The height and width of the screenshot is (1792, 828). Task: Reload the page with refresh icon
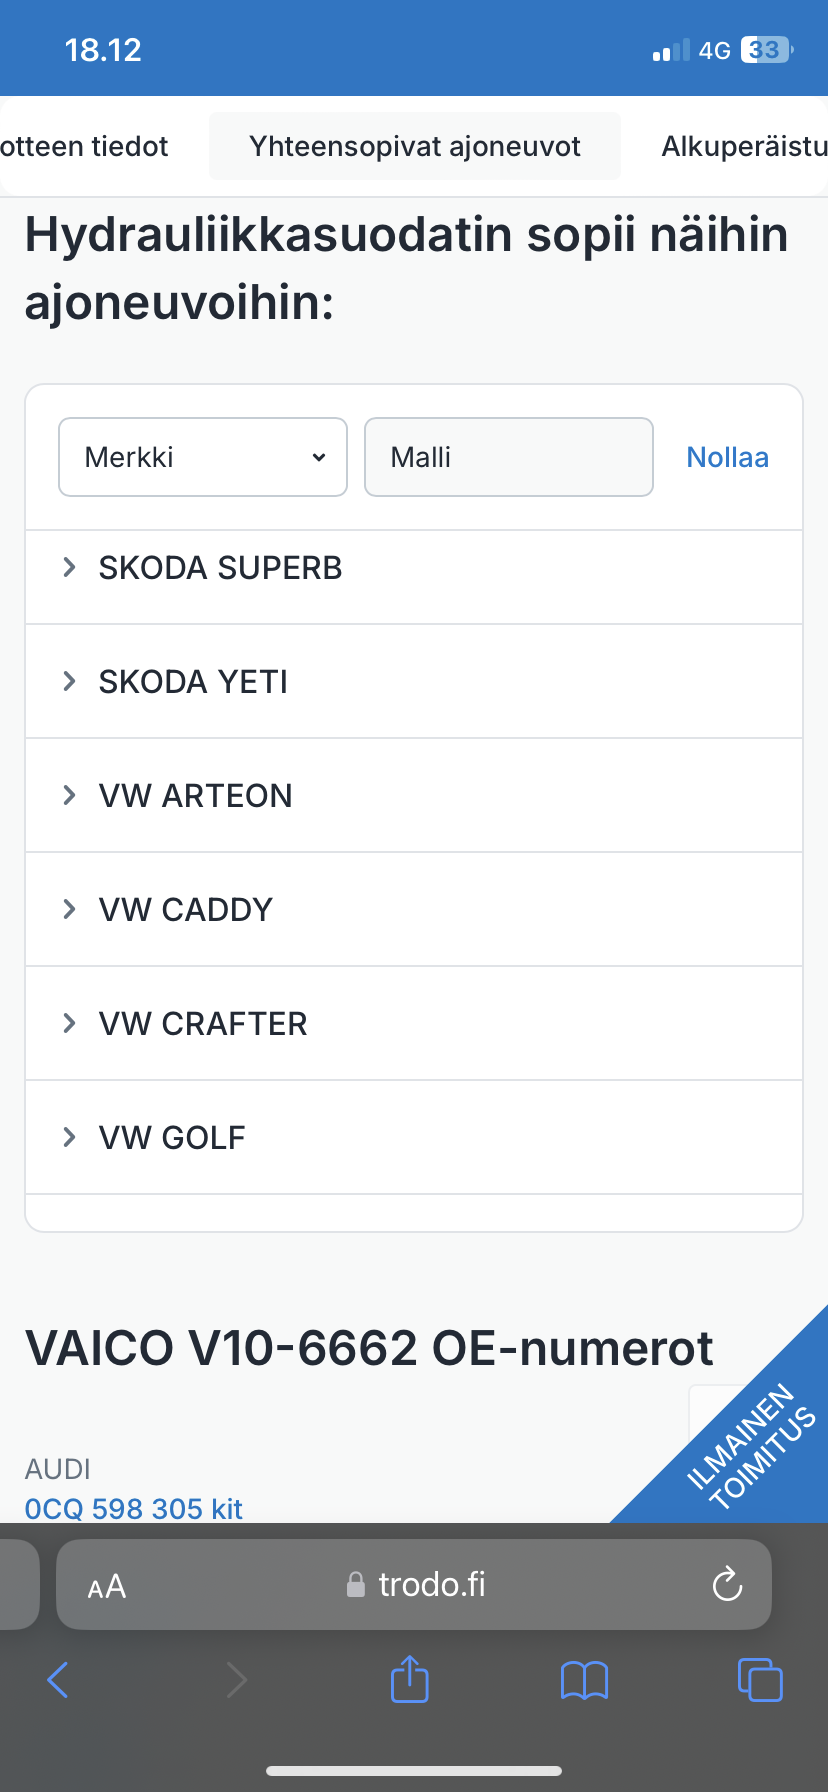tap(727, 1585)
